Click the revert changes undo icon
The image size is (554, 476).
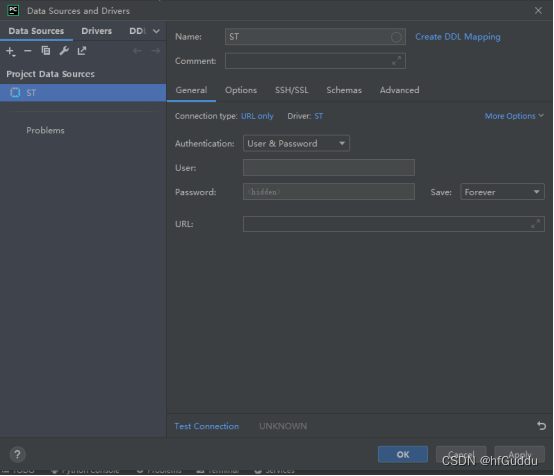(x=541, y=425)
